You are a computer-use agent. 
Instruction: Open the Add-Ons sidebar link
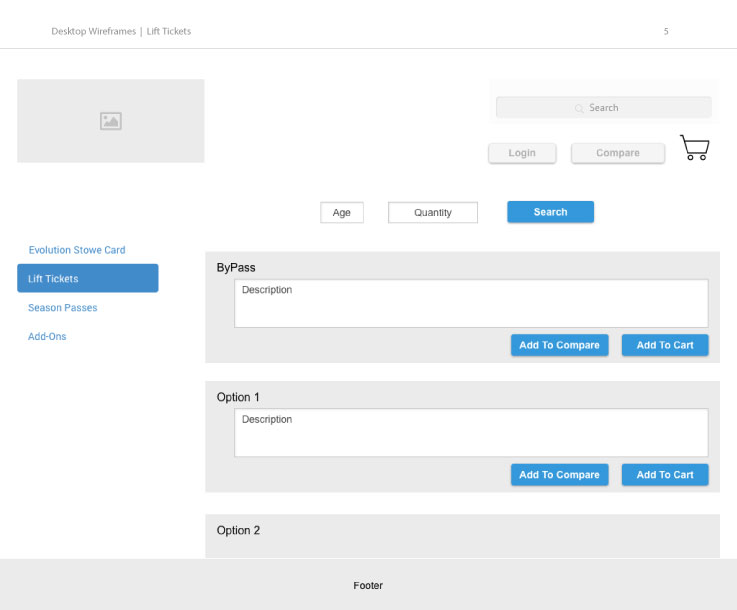47,337
